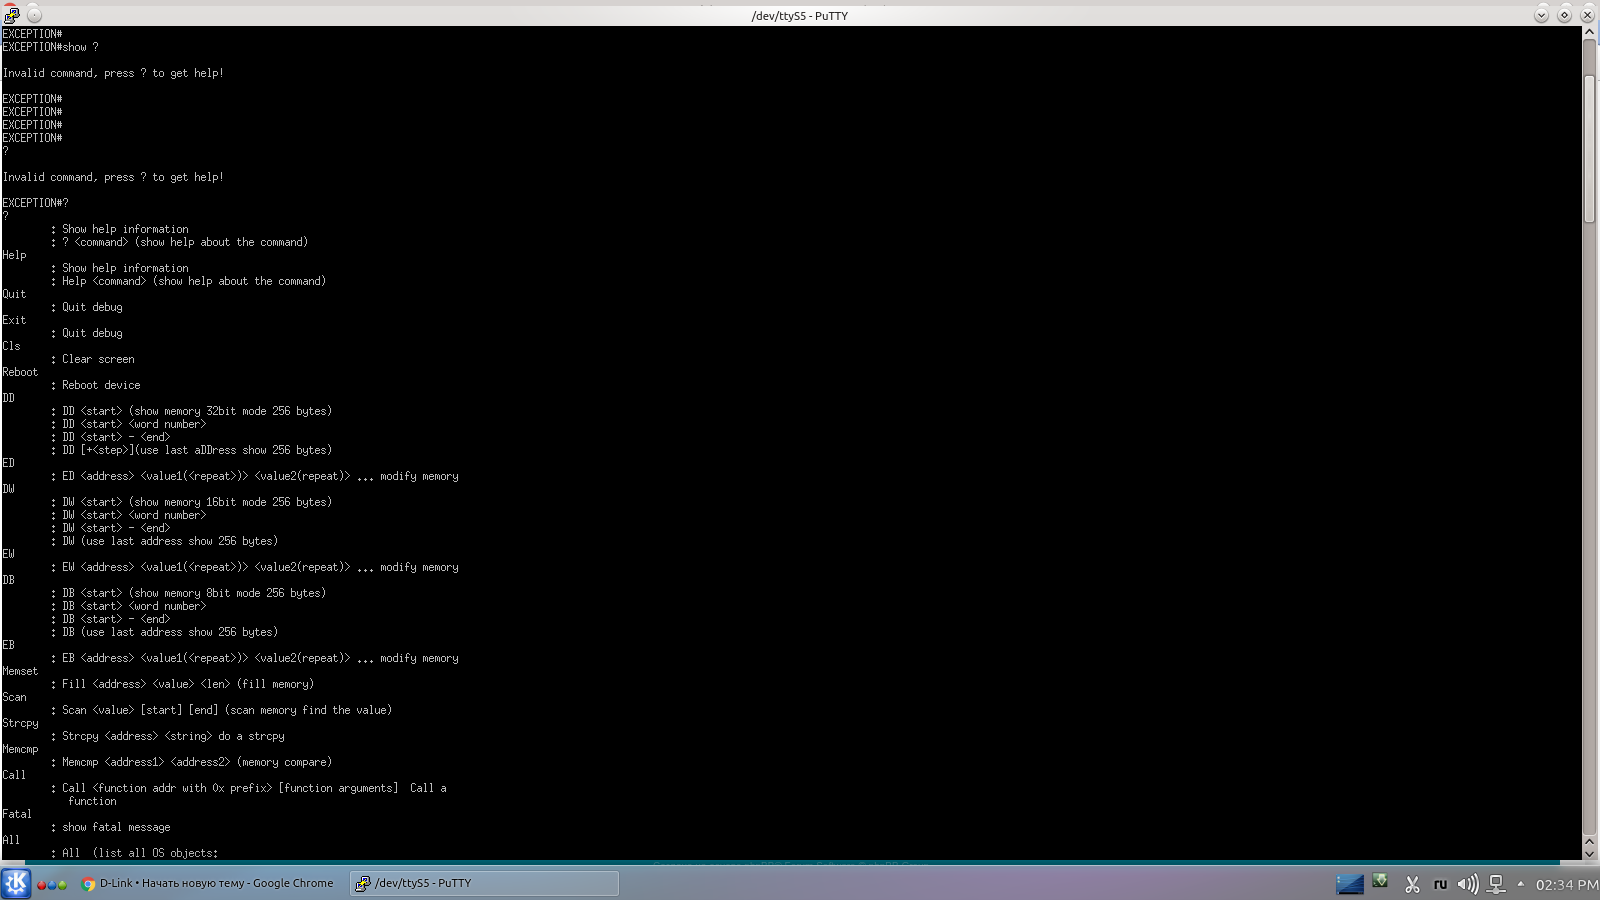
Task: Click the 02:34 PM clock
Action: [1566, 884]
